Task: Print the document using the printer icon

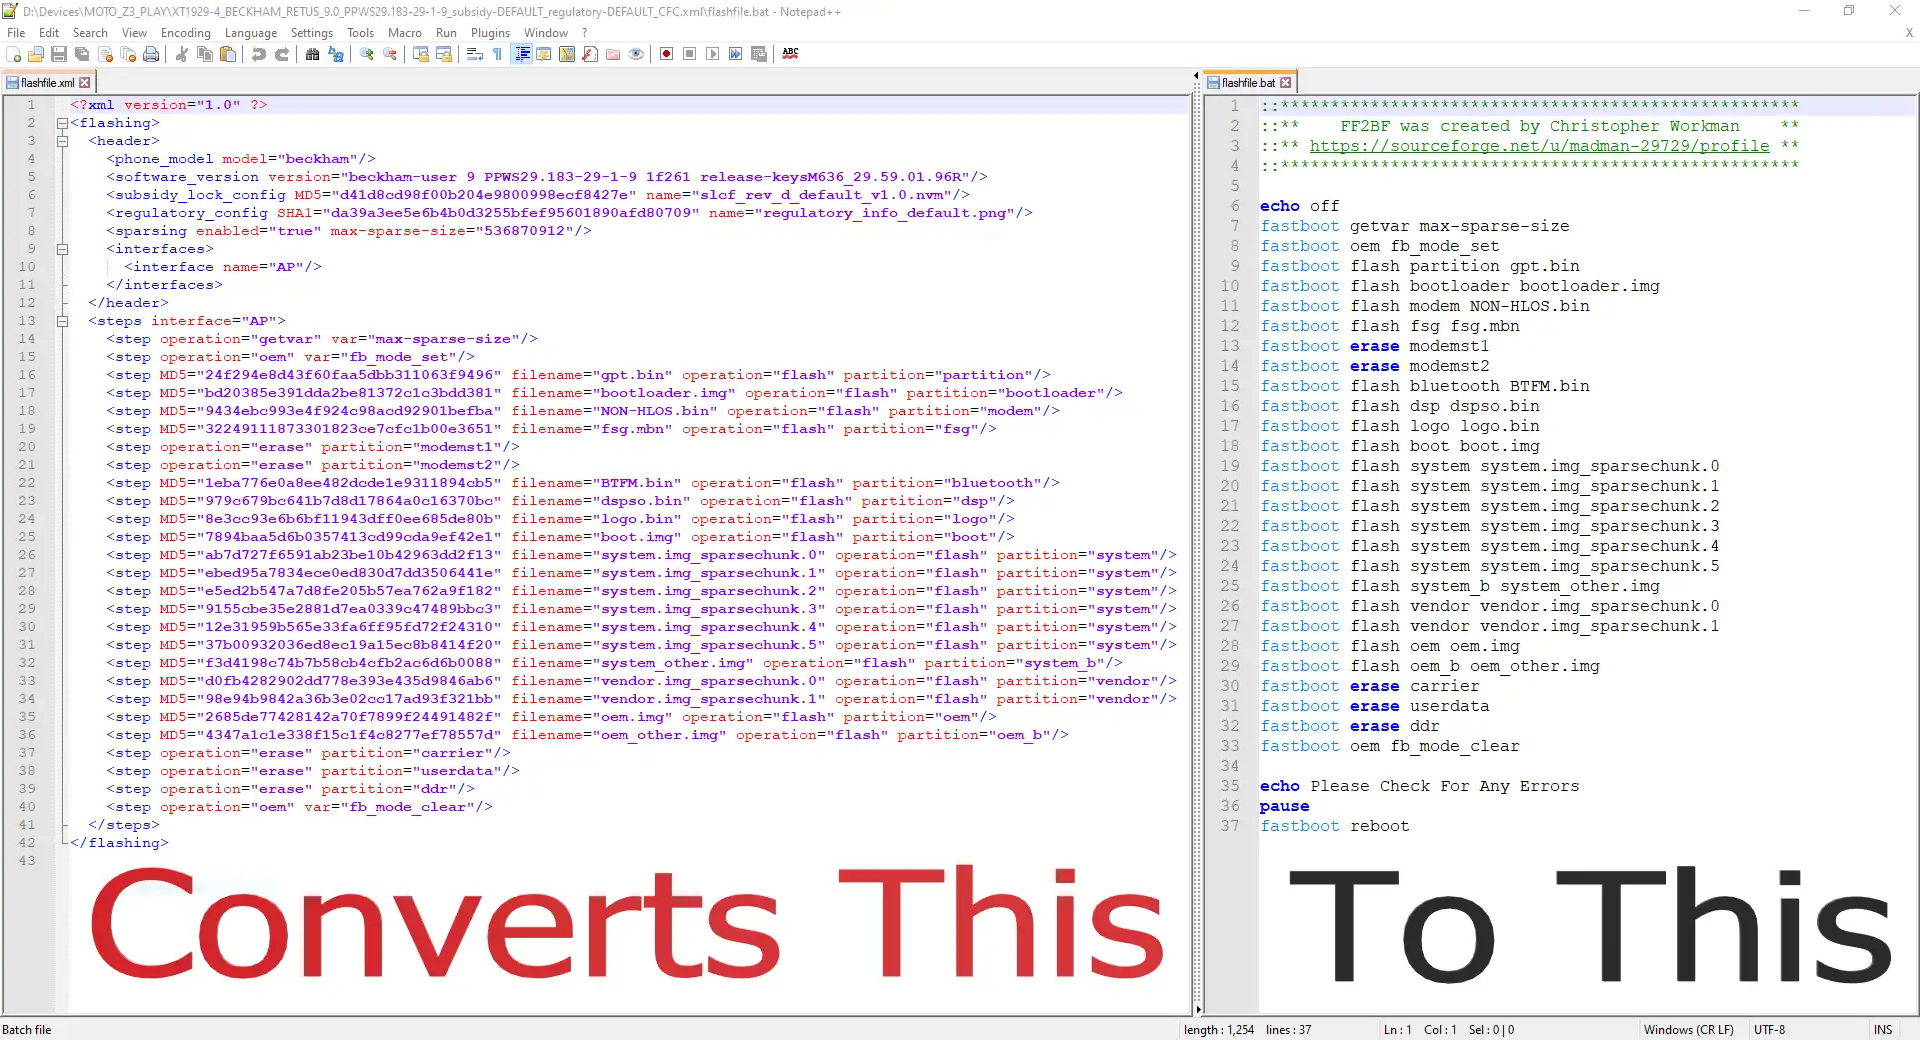Action: [x=151, y=54]
